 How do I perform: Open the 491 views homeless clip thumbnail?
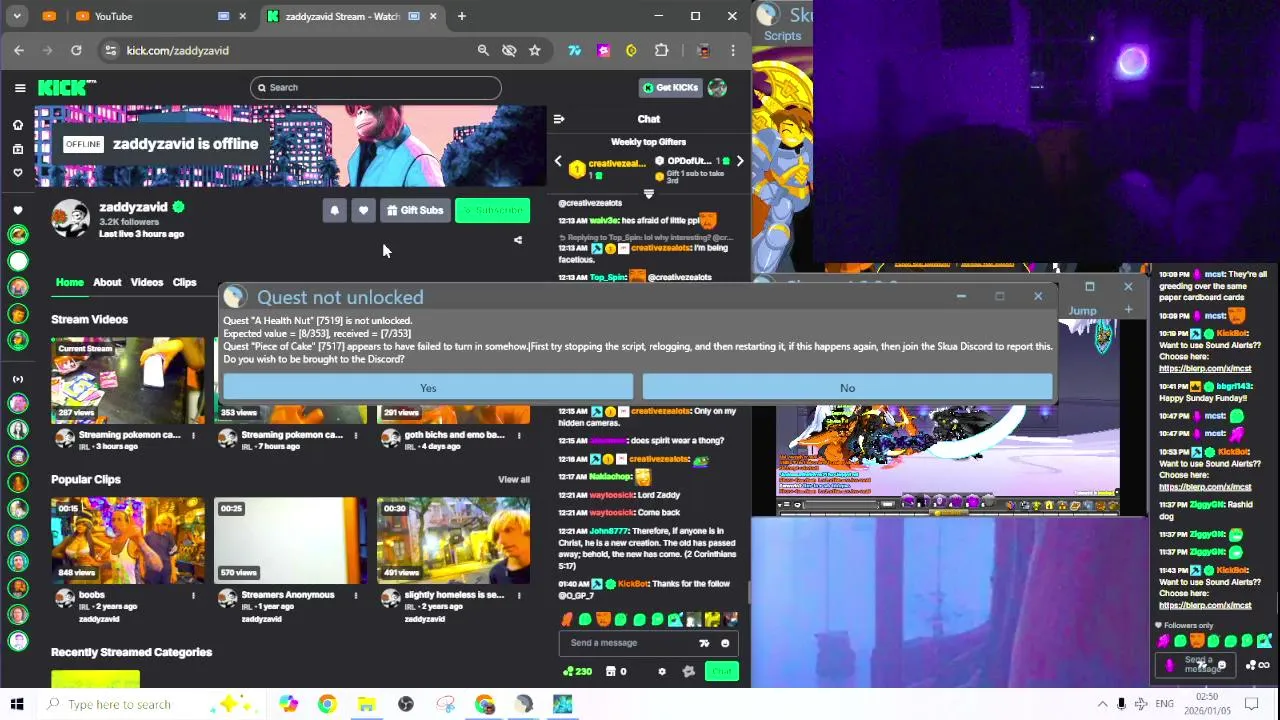tap(453, 540)
